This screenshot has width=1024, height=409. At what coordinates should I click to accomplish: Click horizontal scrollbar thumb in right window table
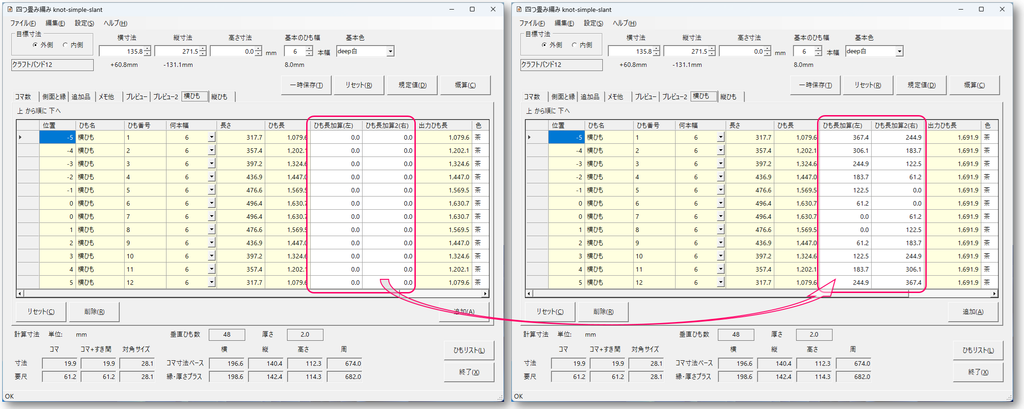pos(720,294)
